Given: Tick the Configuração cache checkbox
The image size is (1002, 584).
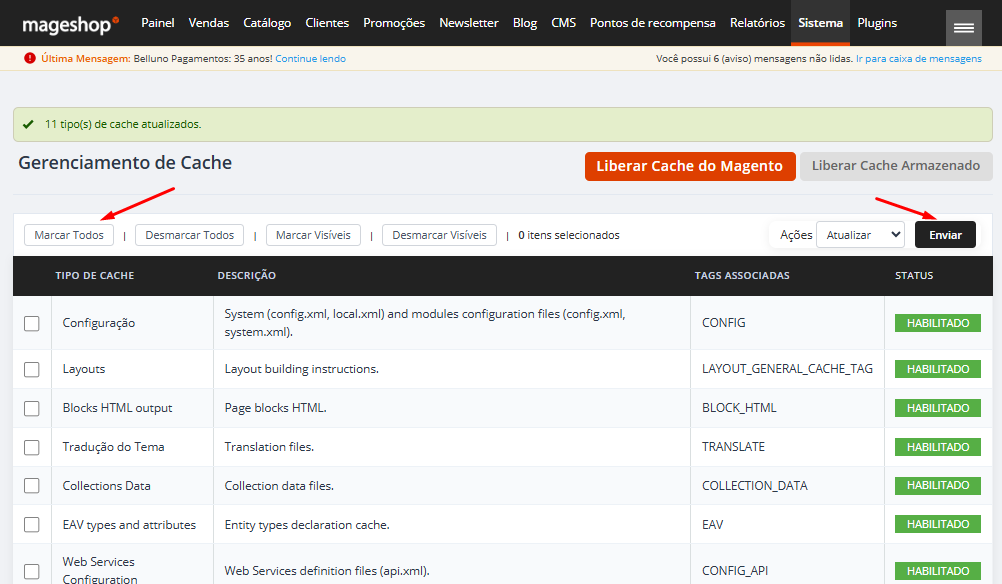Looking at the screenshot, I should point(31,323).
